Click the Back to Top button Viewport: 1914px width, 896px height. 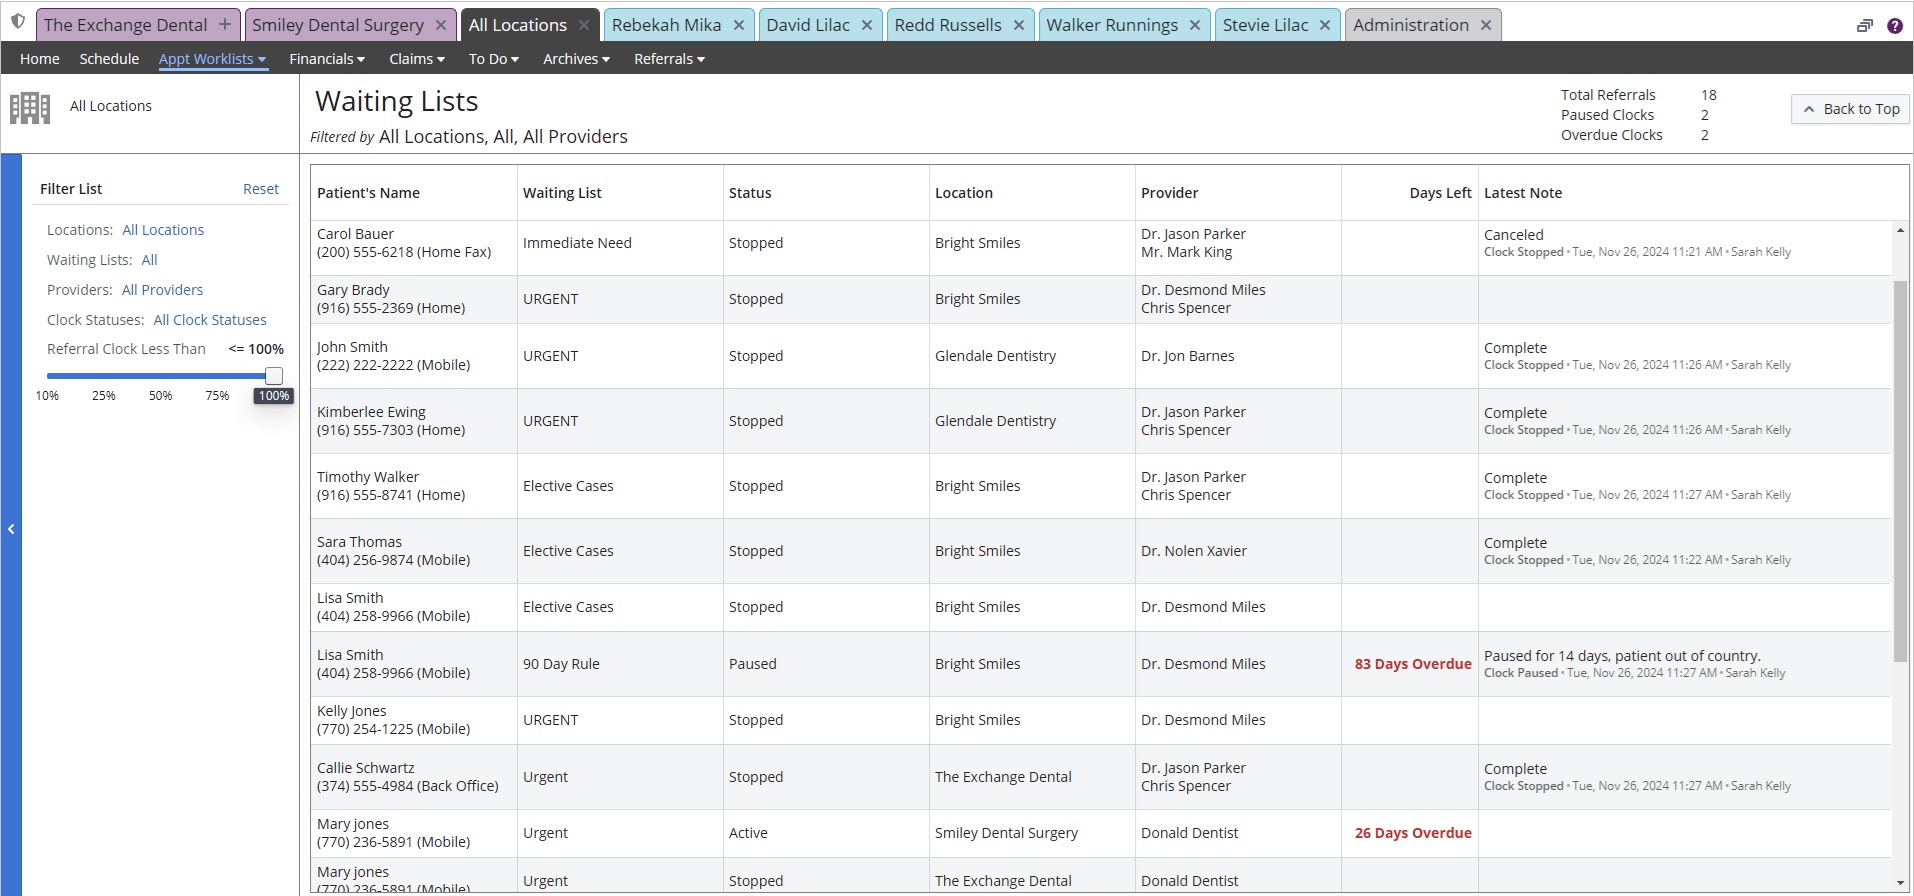(x=1850, y=109)
